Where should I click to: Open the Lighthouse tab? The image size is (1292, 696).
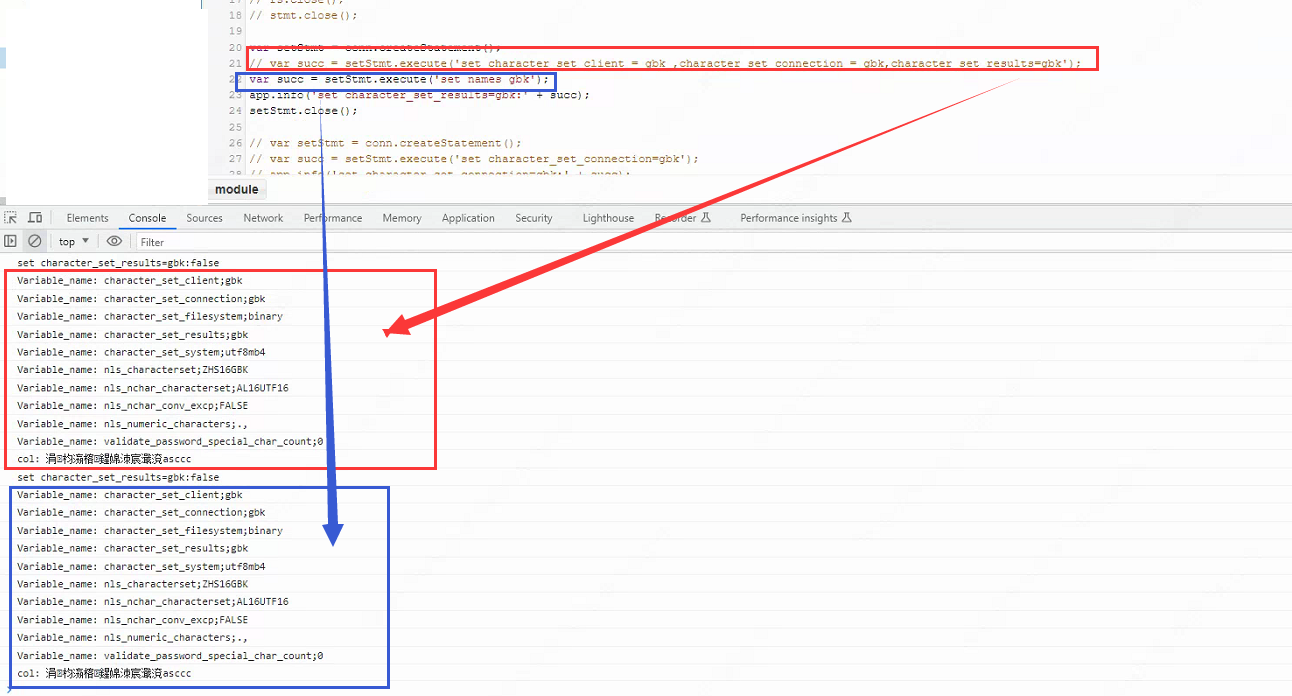[608, 218]
